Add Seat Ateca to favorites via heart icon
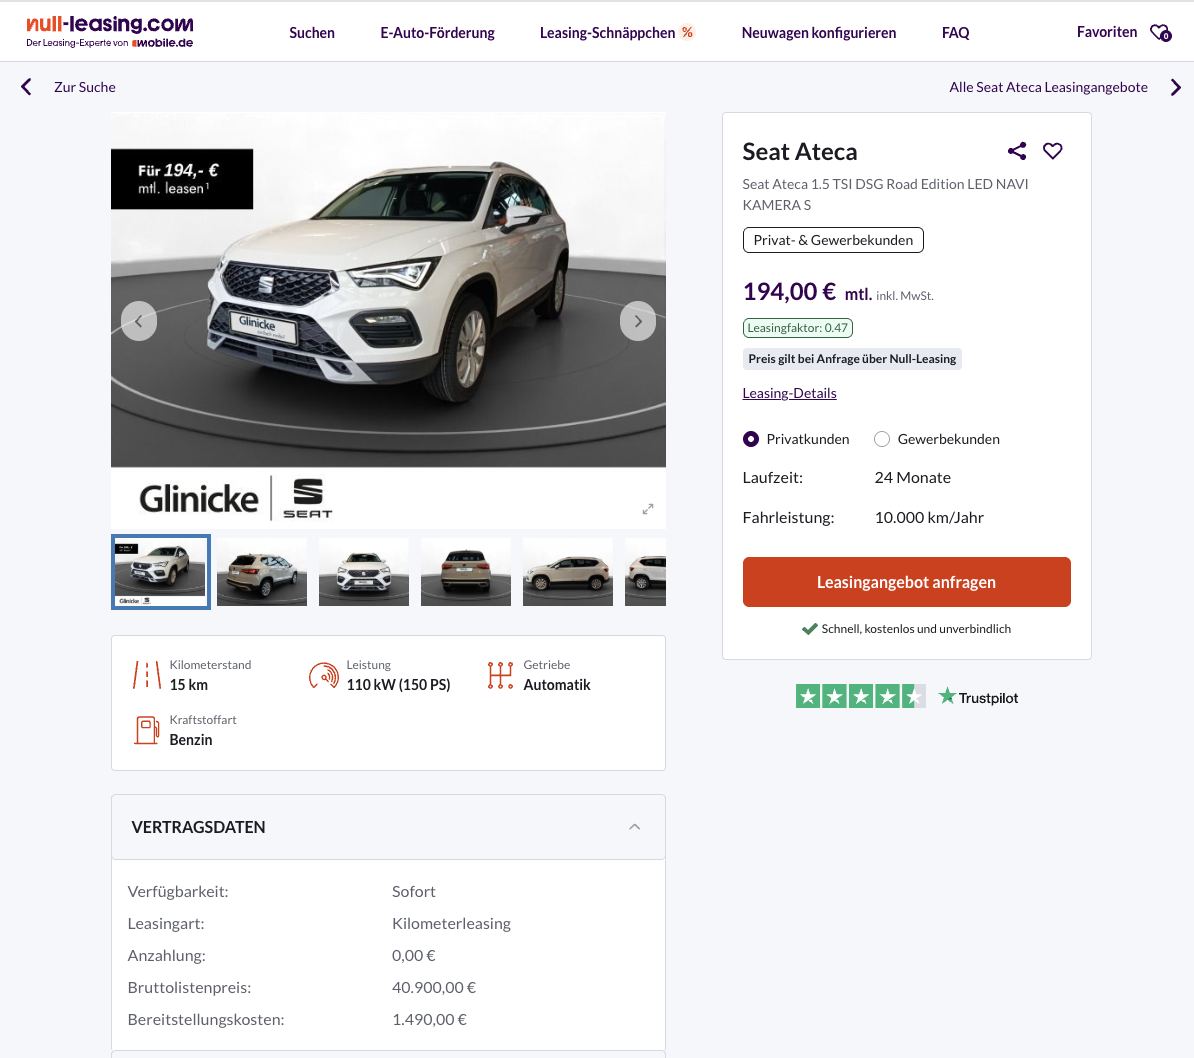The width and height of the screenshot is (1194, 1058). click(1053, 151)
